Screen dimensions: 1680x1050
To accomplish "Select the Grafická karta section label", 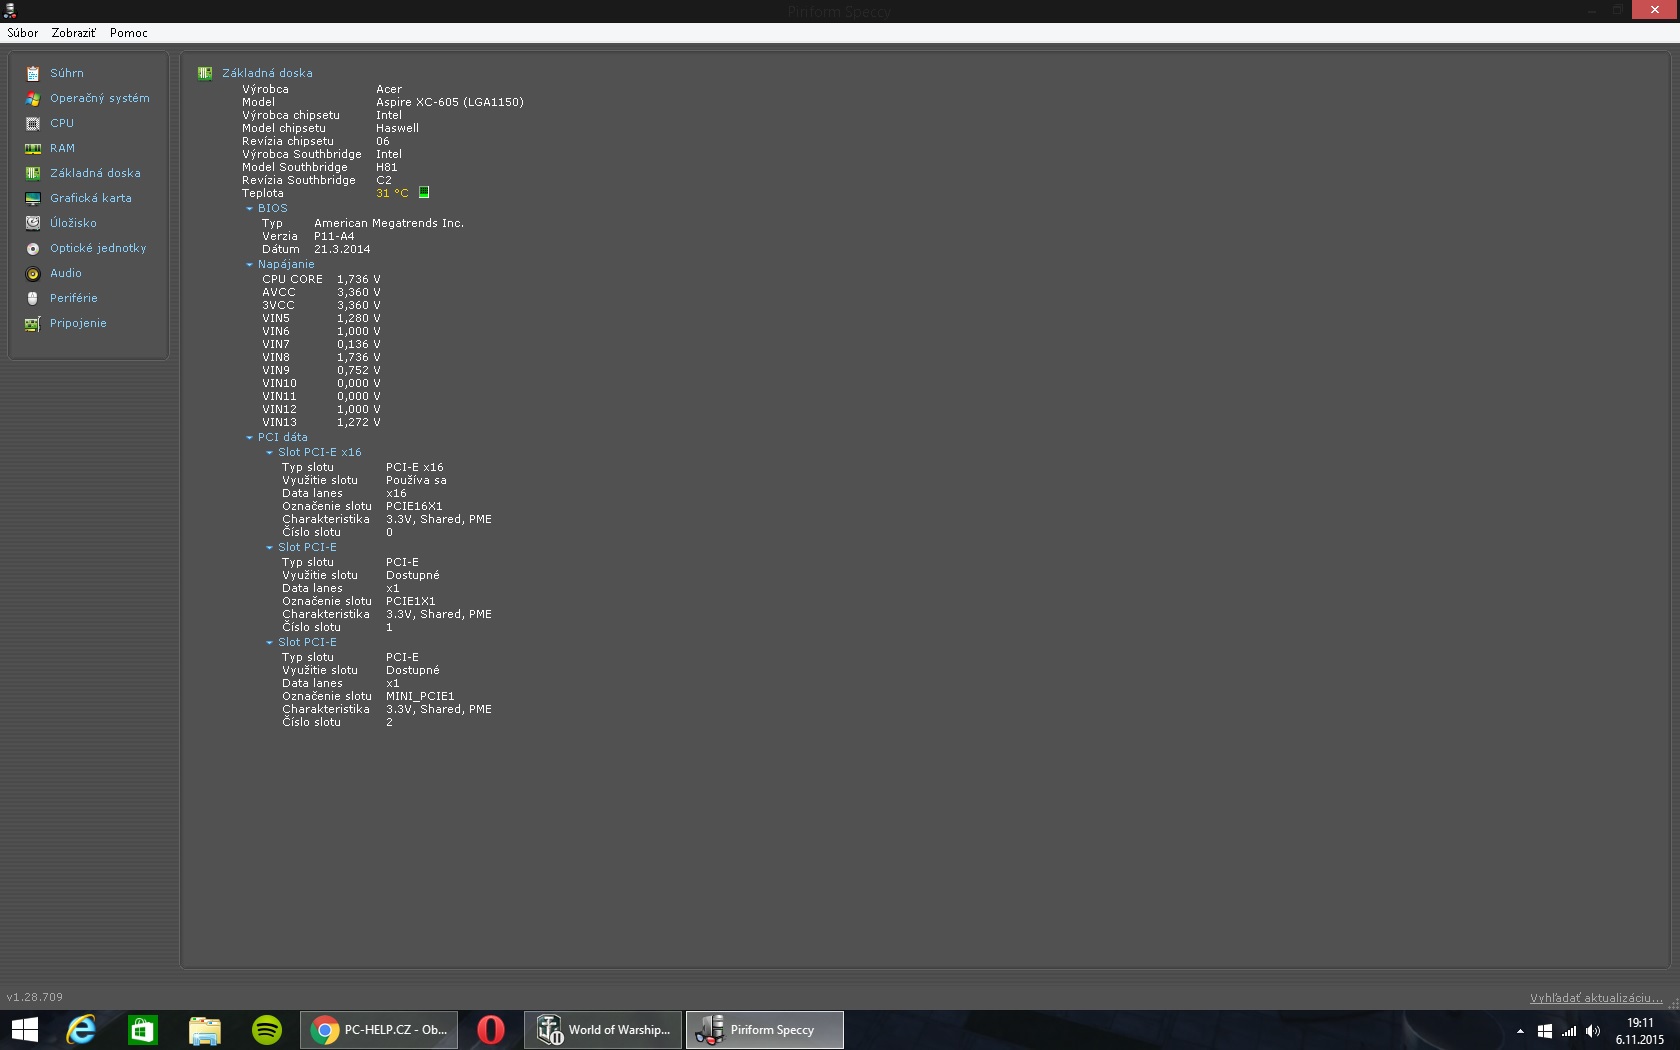I will [x=91, y=198].
